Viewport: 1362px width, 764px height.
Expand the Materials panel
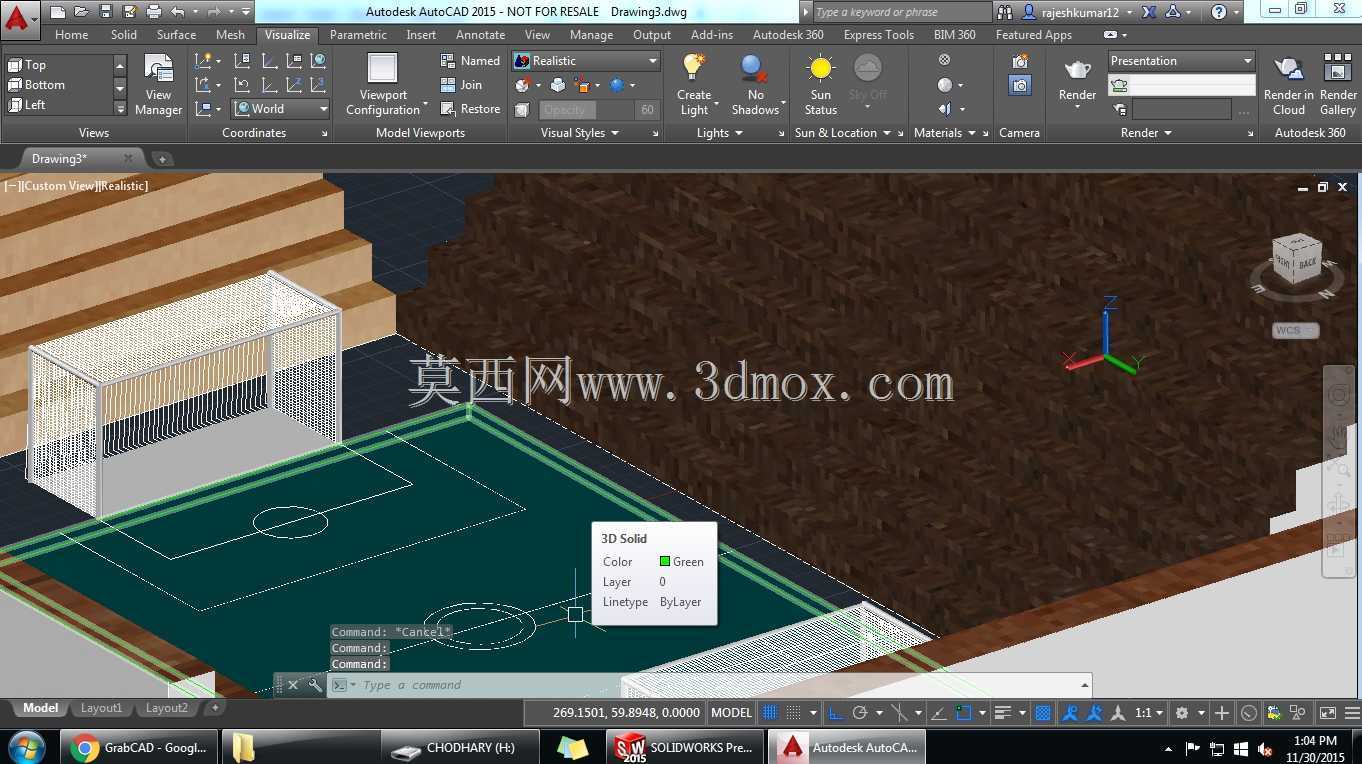pos(945,133)
